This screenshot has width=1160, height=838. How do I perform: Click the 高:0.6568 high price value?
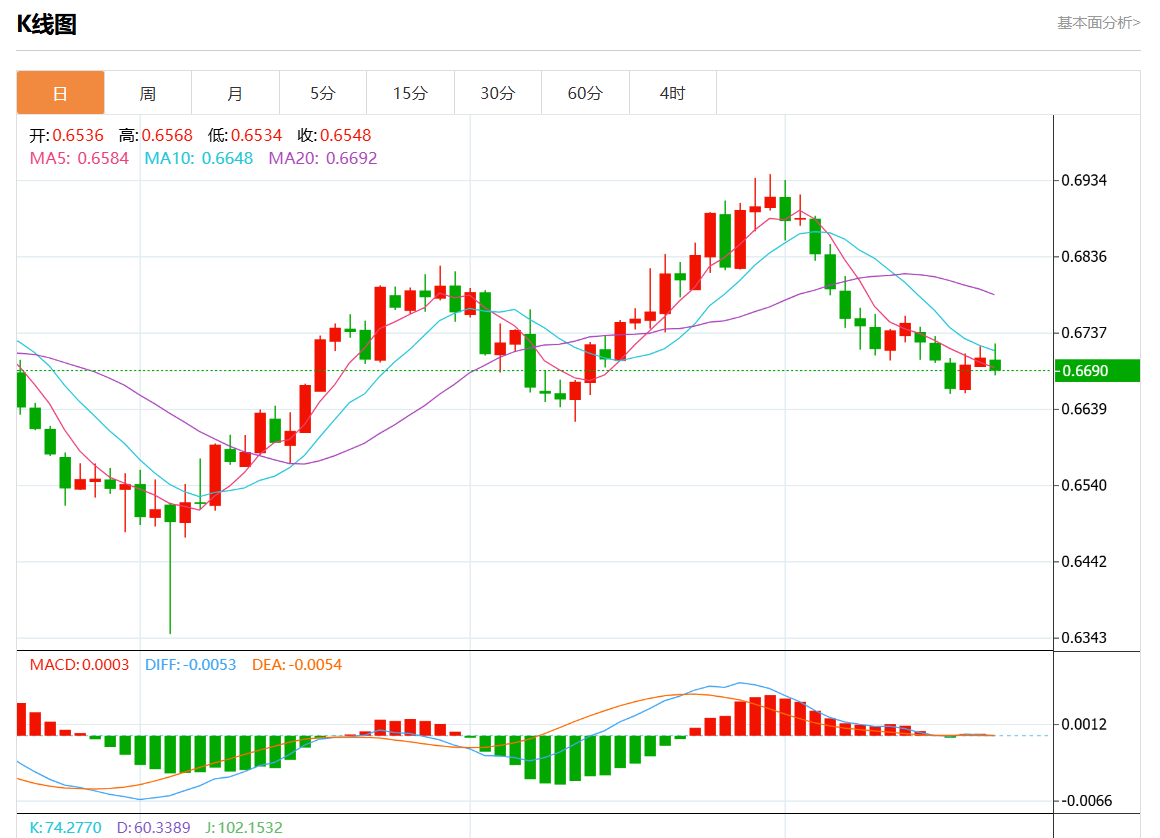coord(155,135)
